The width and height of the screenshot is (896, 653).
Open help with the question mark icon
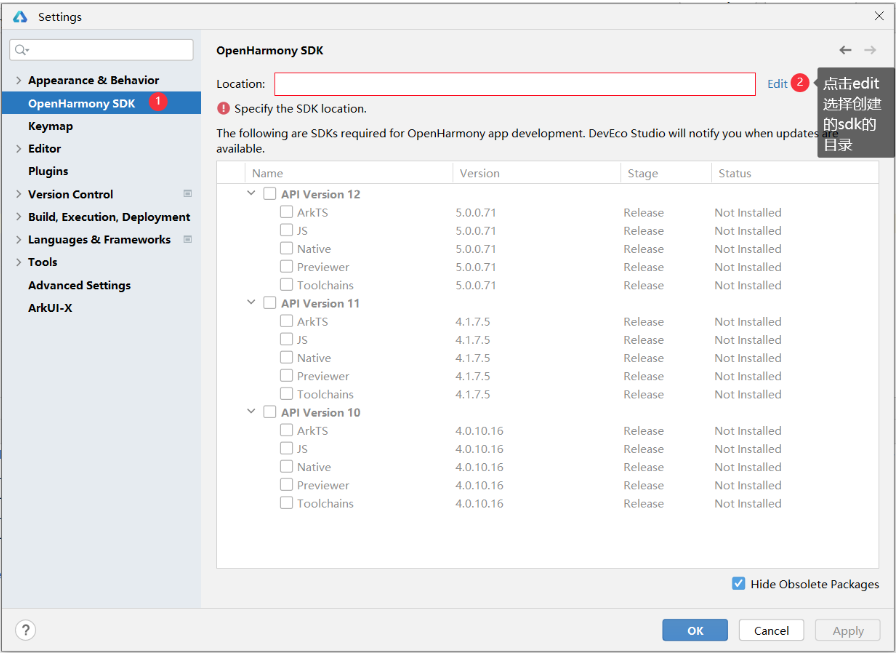pos(25,630)
